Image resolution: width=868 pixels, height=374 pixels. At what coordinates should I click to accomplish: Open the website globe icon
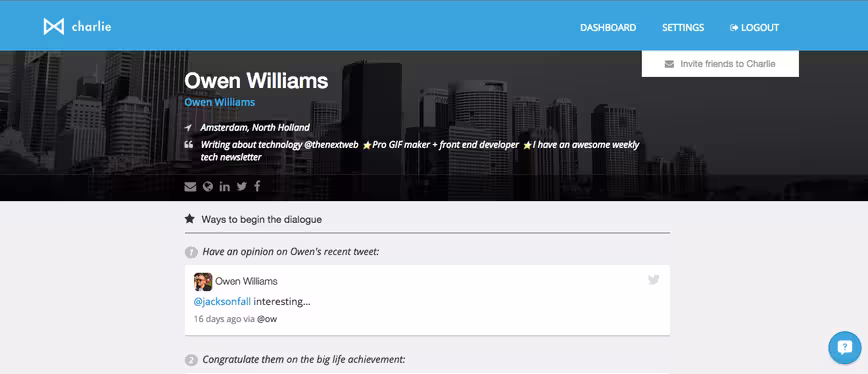208,186
